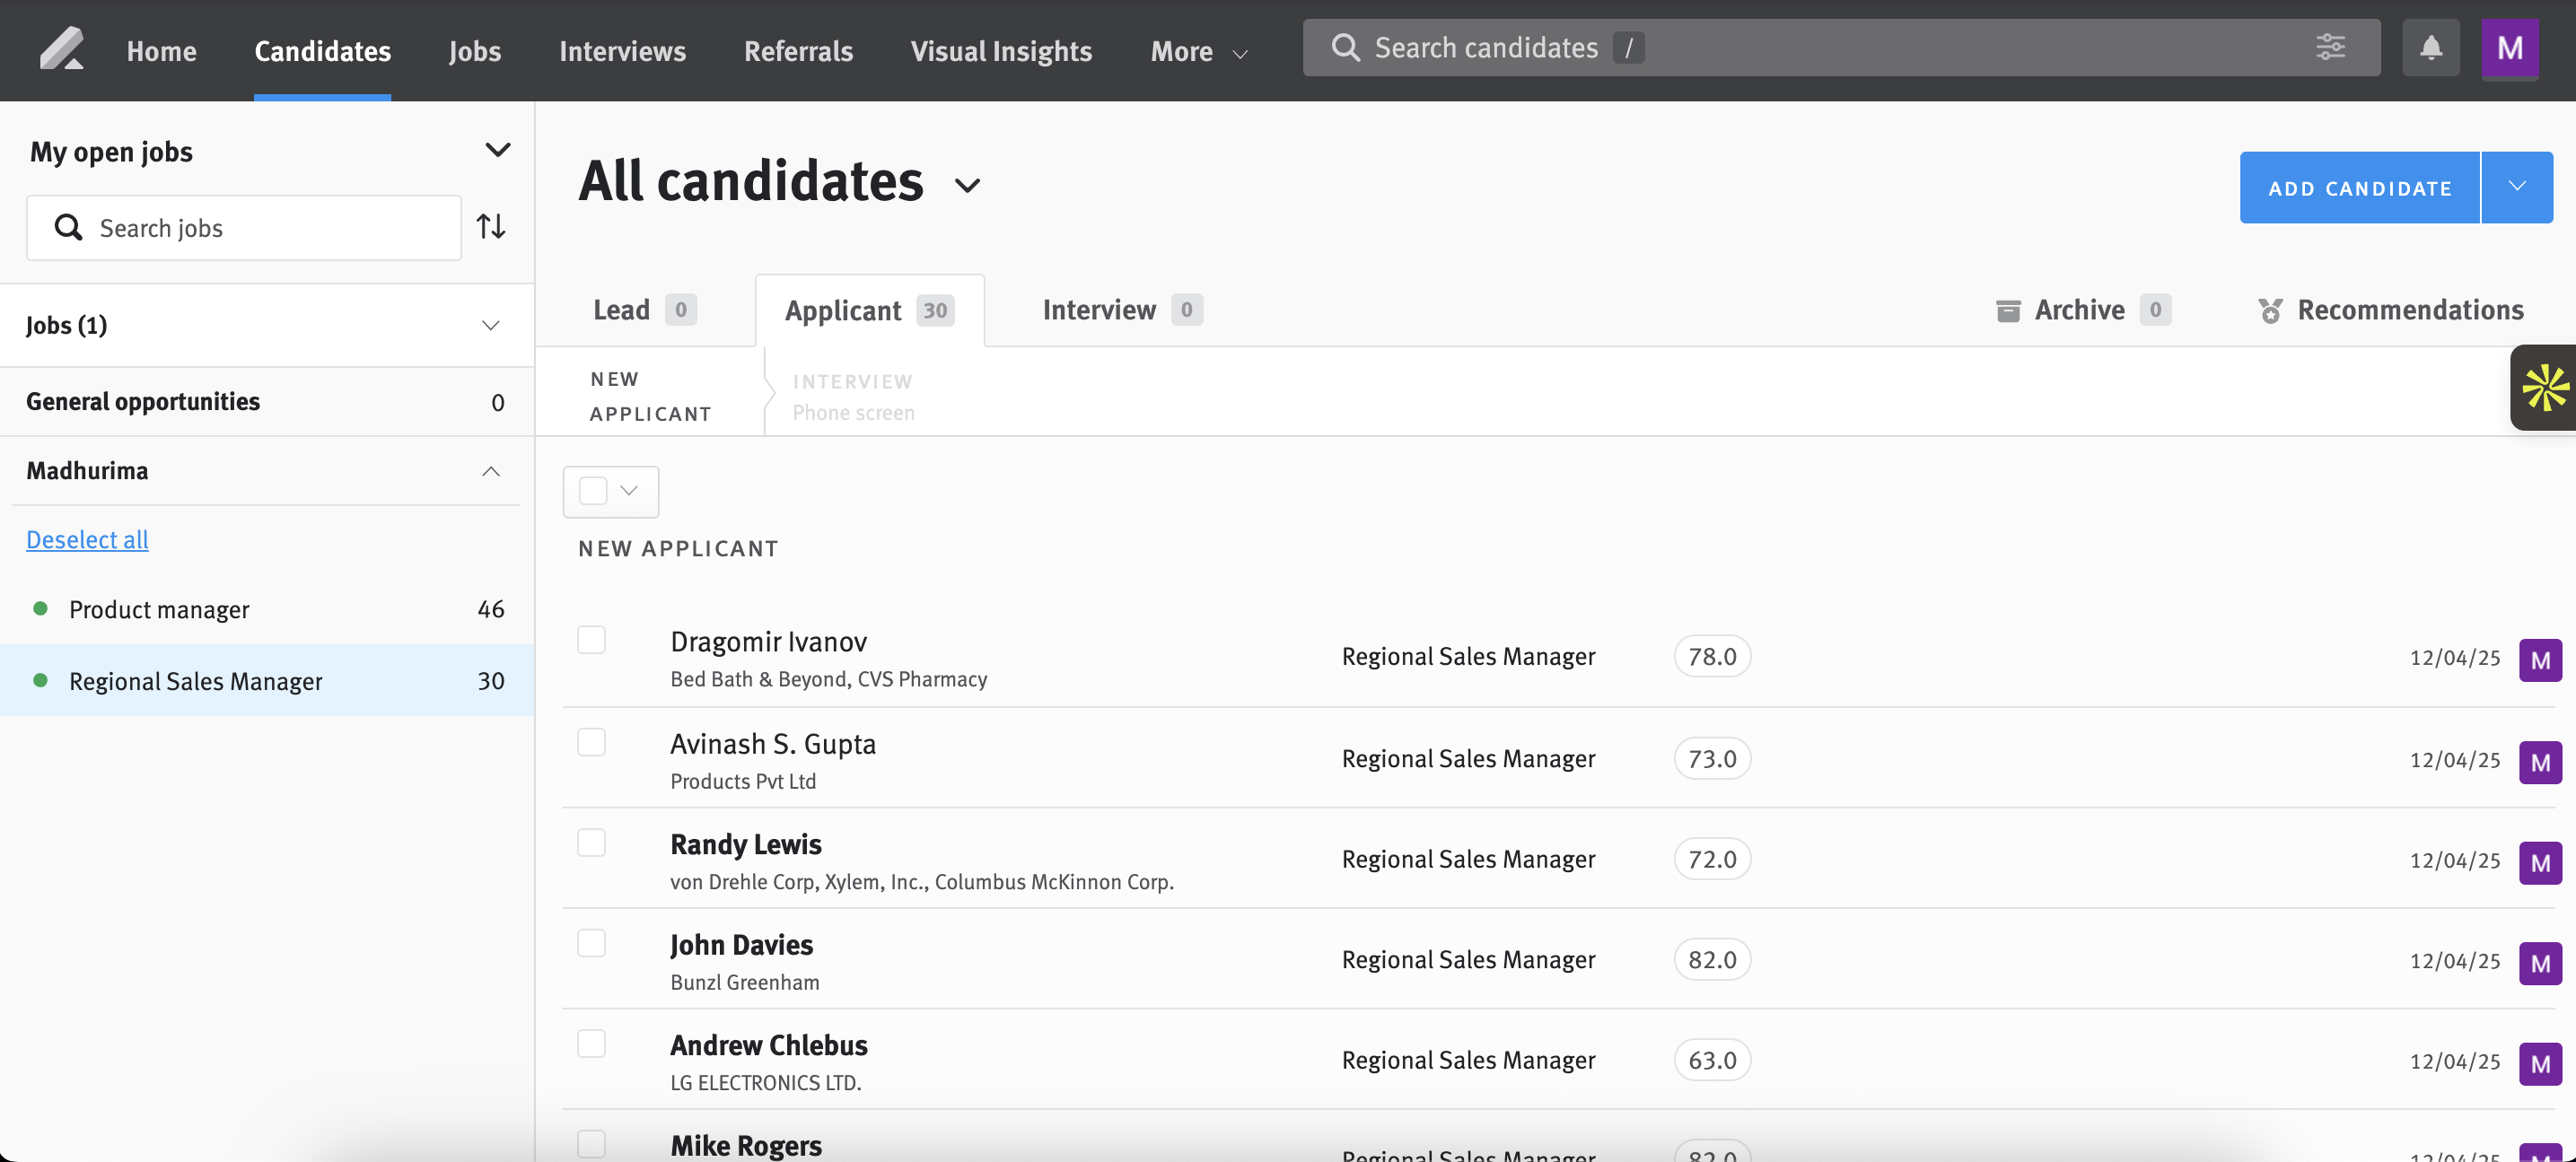Expand the All candidates title dropdown

point(967,185)
